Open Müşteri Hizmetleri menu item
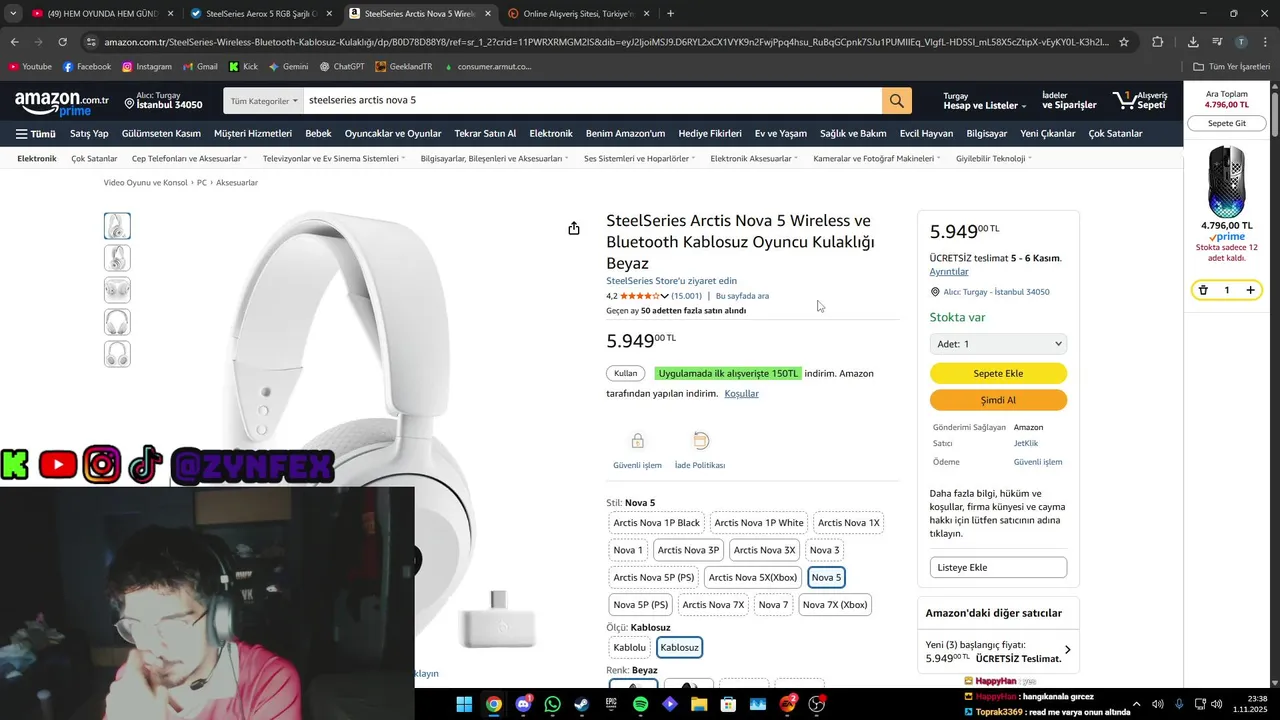 253,134
